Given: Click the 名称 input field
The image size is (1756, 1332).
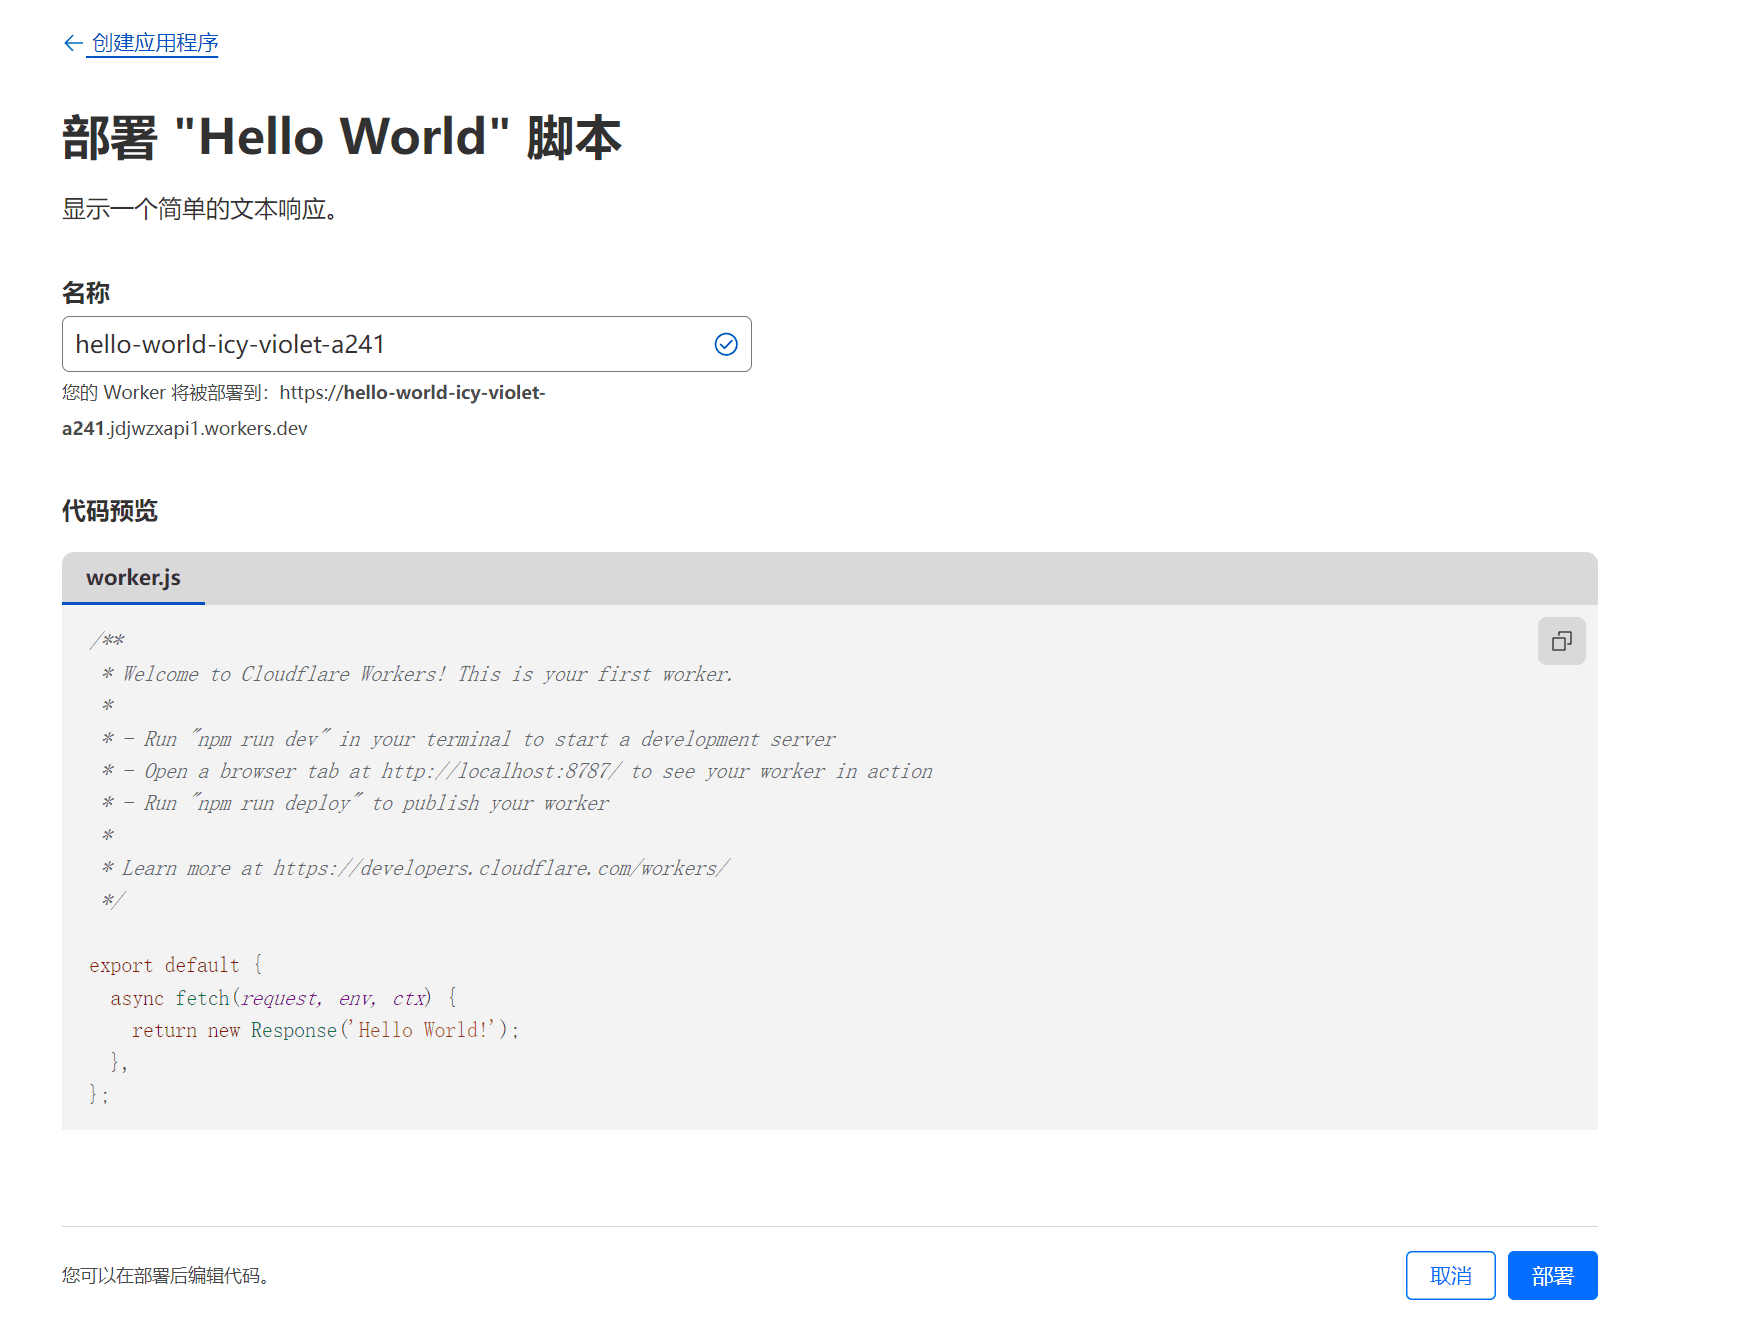Looking at the screenshot, I should click(380, 344).
